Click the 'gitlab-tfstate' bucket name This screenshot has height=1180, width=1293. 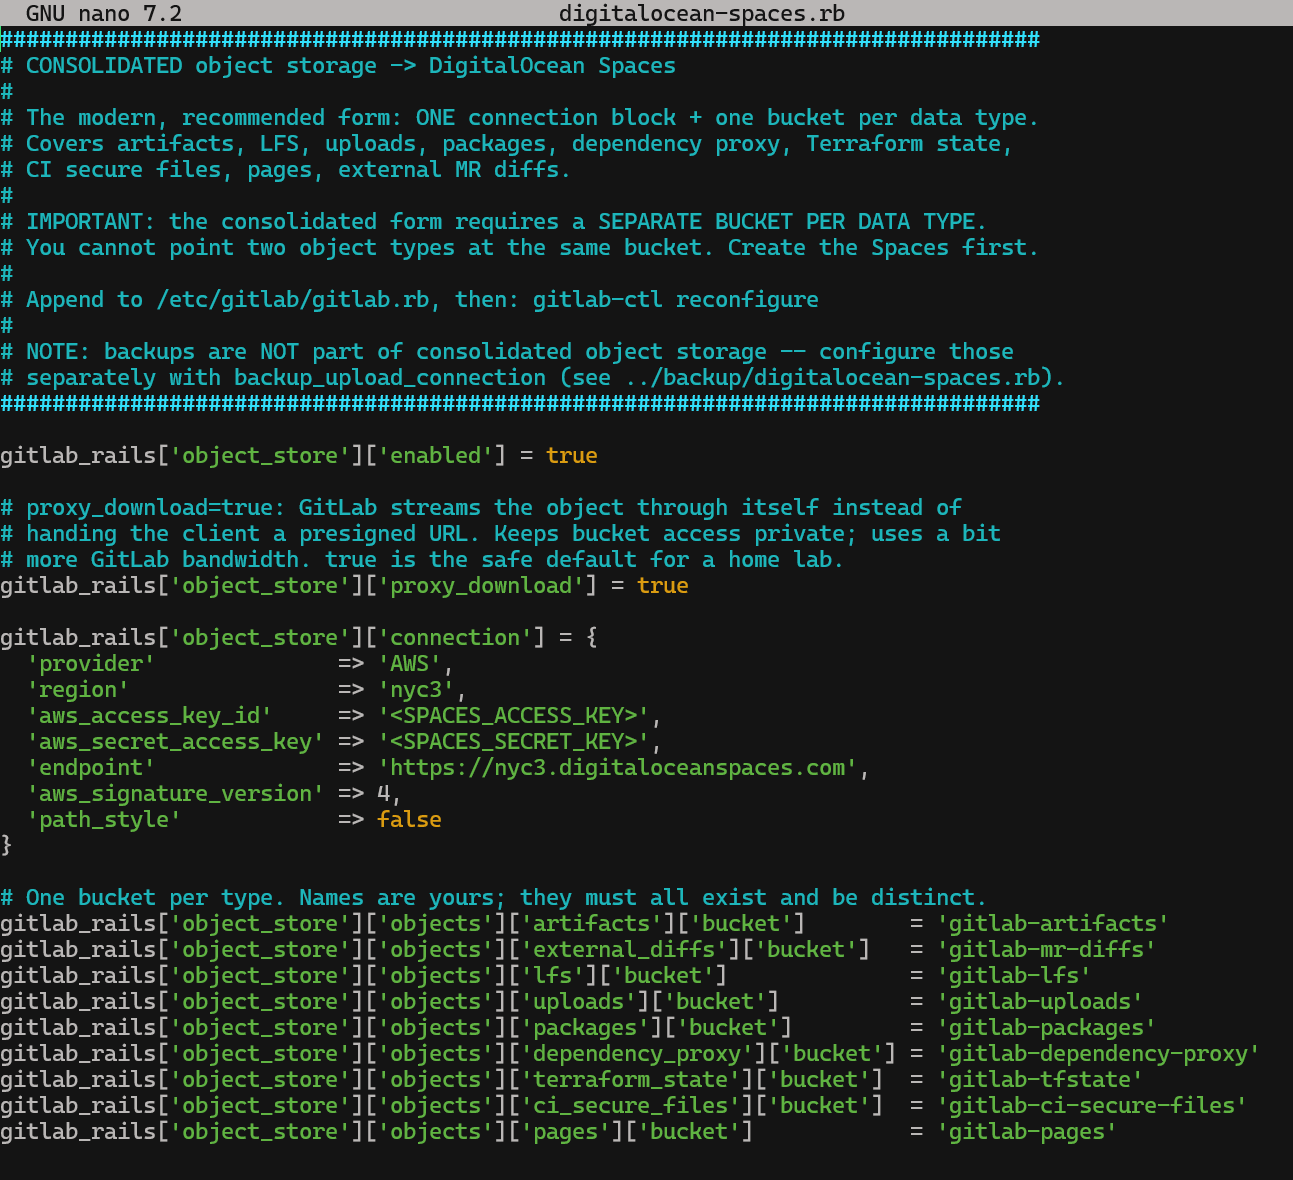click(x=1040, y=1080)
